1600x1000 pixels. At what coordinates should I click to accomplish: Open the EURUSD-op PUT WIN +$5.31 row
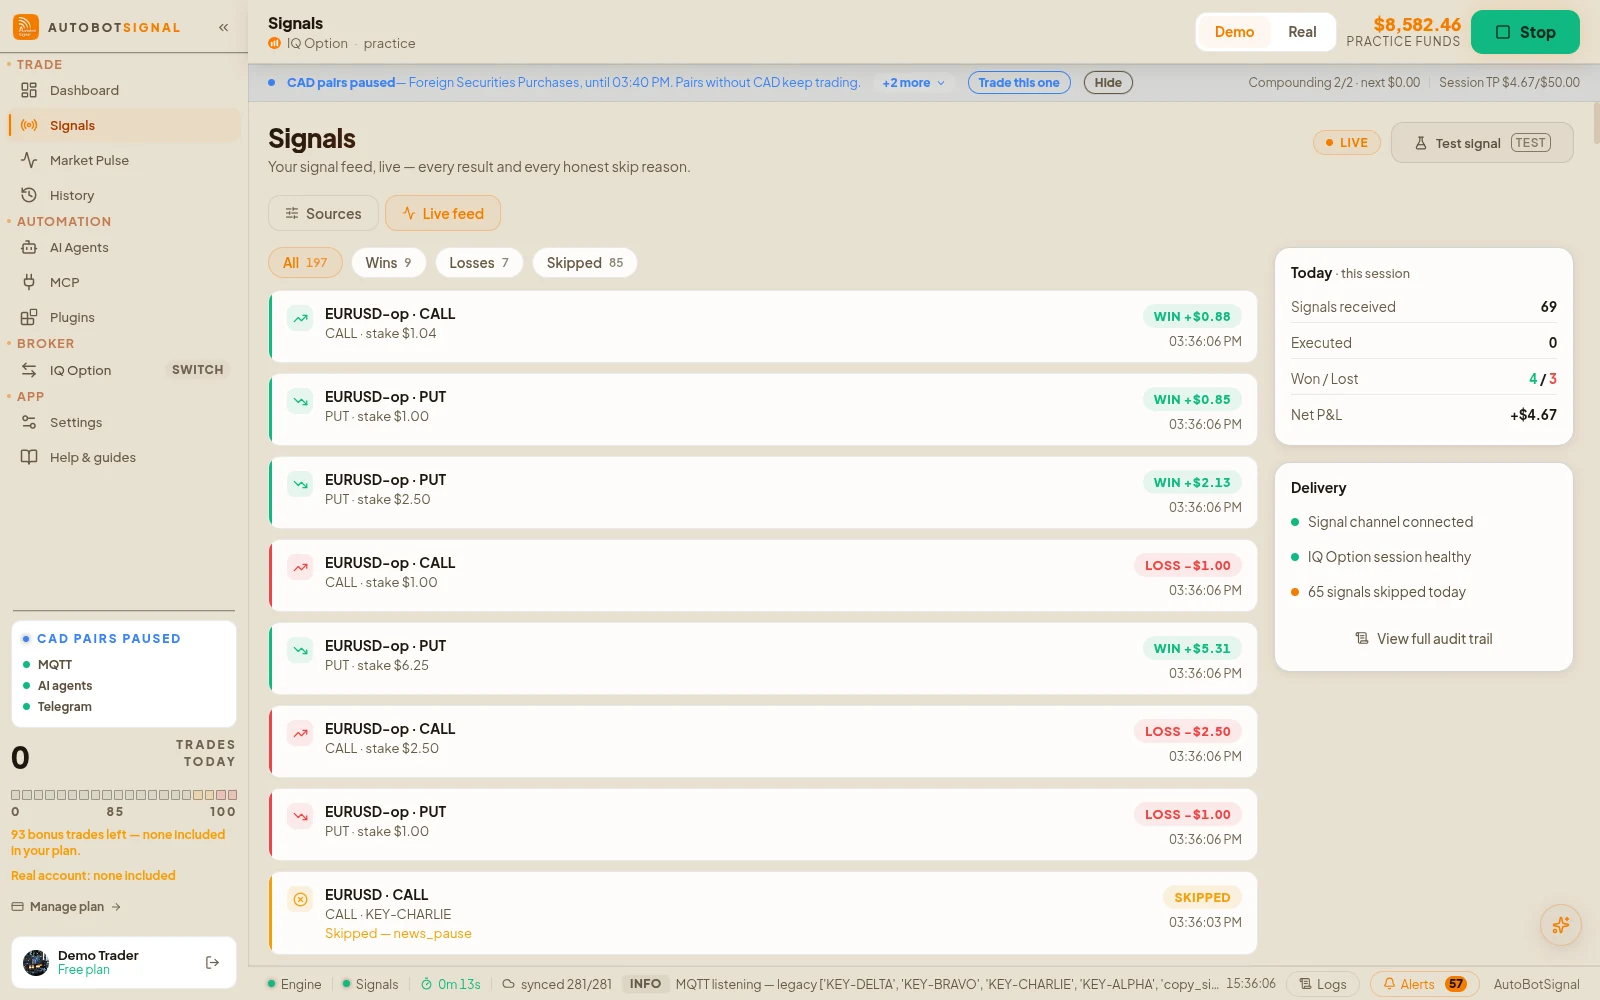763,659
